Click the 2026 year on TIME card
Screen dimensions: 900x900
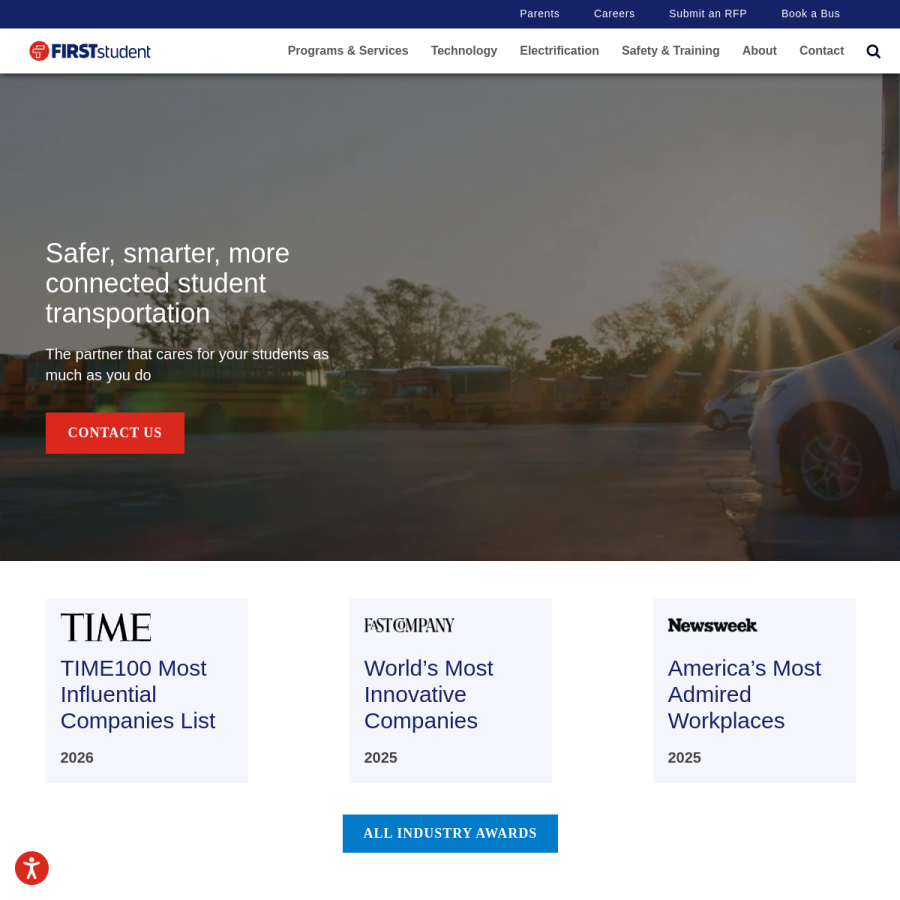click(77, 758)
